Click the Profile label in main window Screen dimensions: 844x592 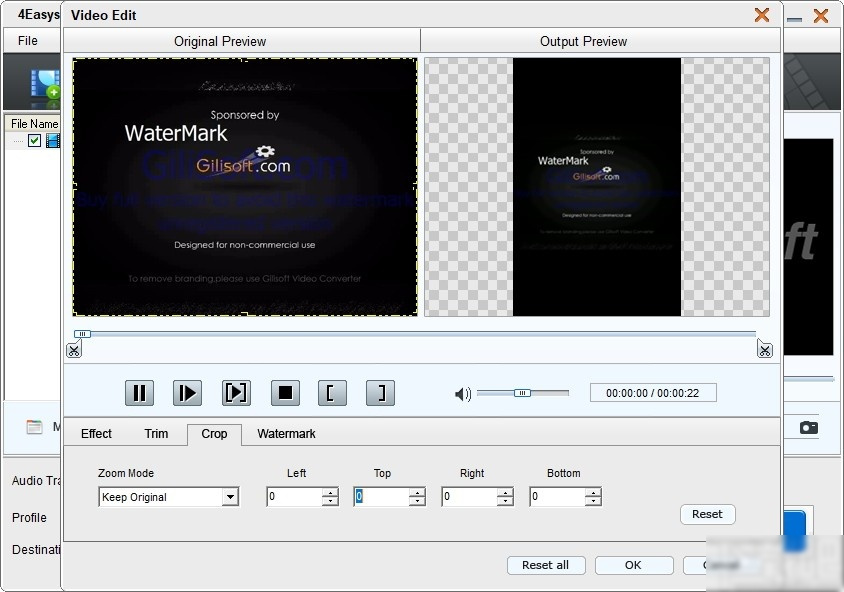pyautogui.click(x=29, y=518)
